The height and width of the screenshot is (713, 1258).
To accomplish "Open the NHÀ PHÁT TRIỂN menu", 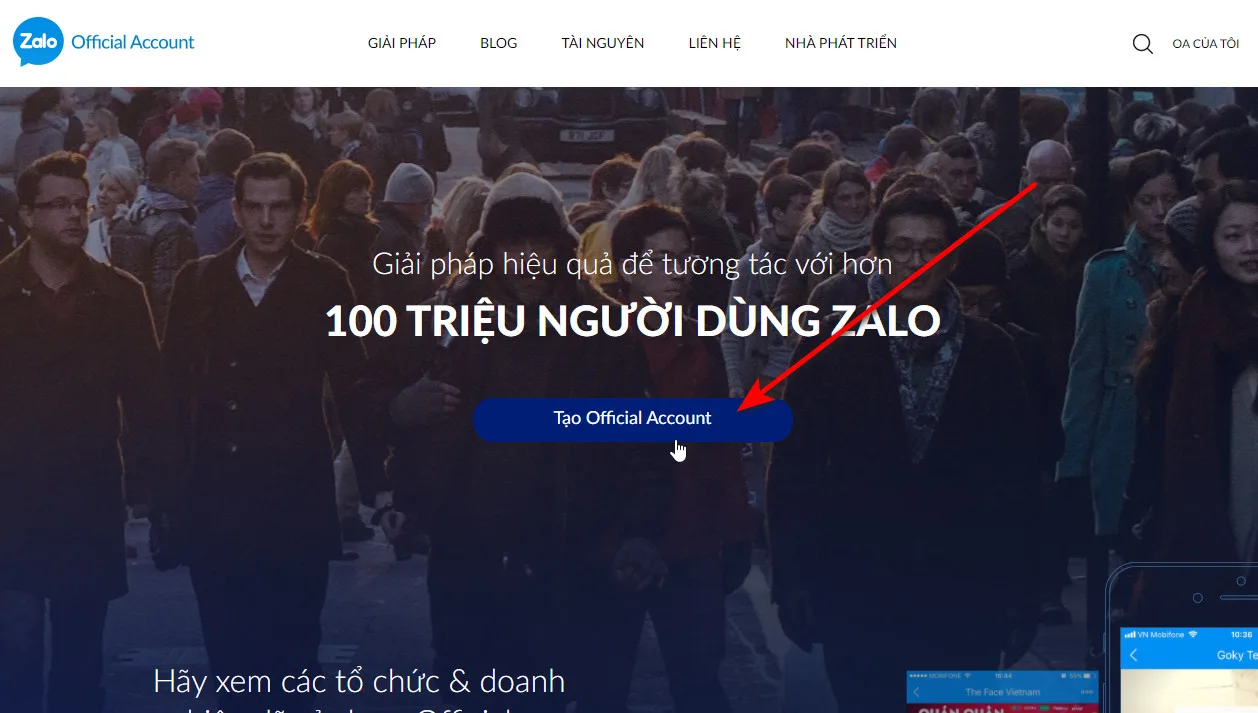I will [841, 43].
